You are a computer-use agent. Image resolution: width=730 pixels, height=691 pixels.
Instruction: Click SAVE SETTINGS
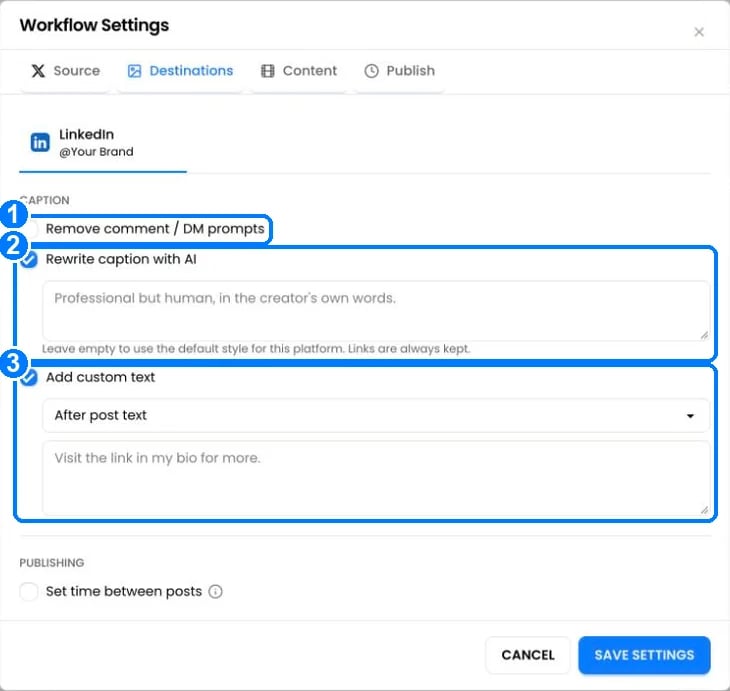(644, 655)
